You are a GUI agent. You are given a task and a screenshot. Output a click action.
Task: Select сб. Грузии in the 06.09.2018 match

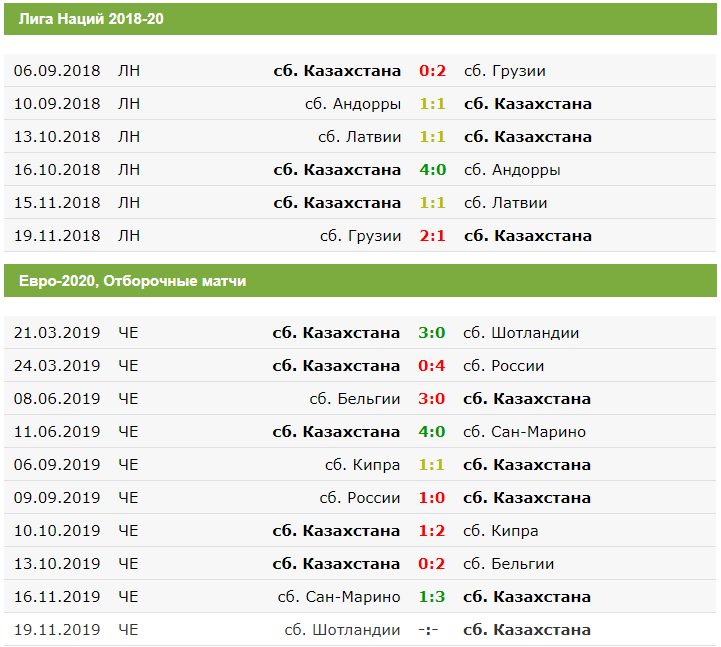coord(504,71)
